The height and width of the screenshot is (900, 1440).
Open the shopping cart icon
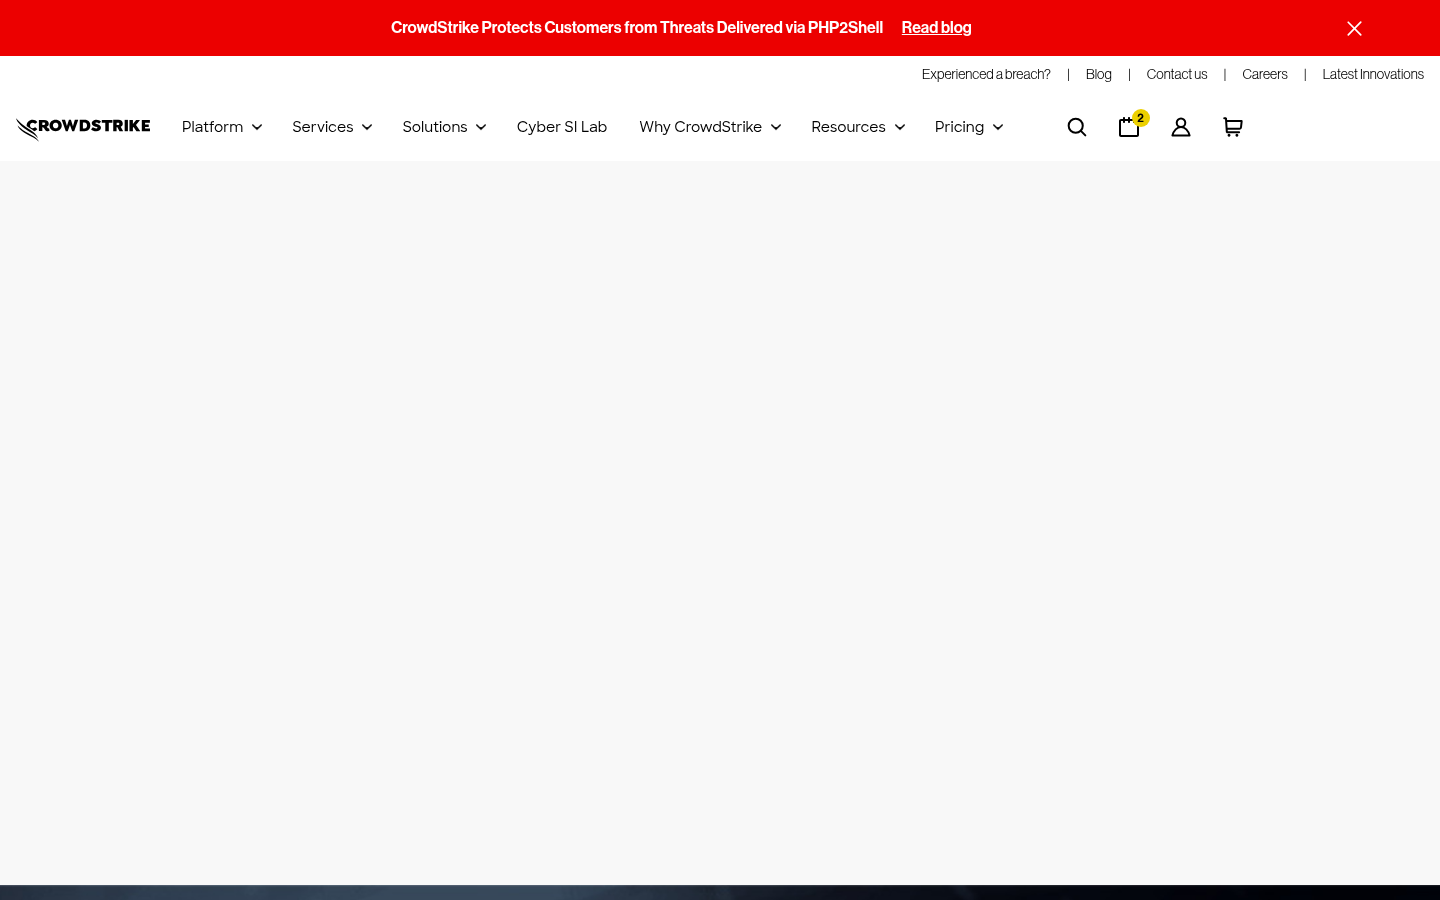coord(1233,127)
